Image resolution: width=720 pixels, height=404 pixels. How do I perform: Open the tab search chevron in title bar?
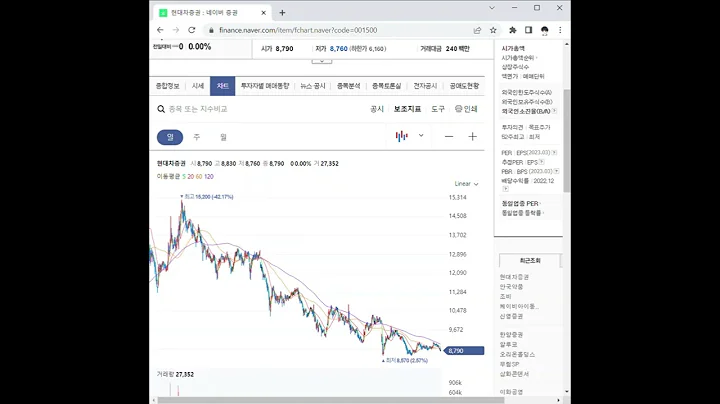(x=492, y=8)
